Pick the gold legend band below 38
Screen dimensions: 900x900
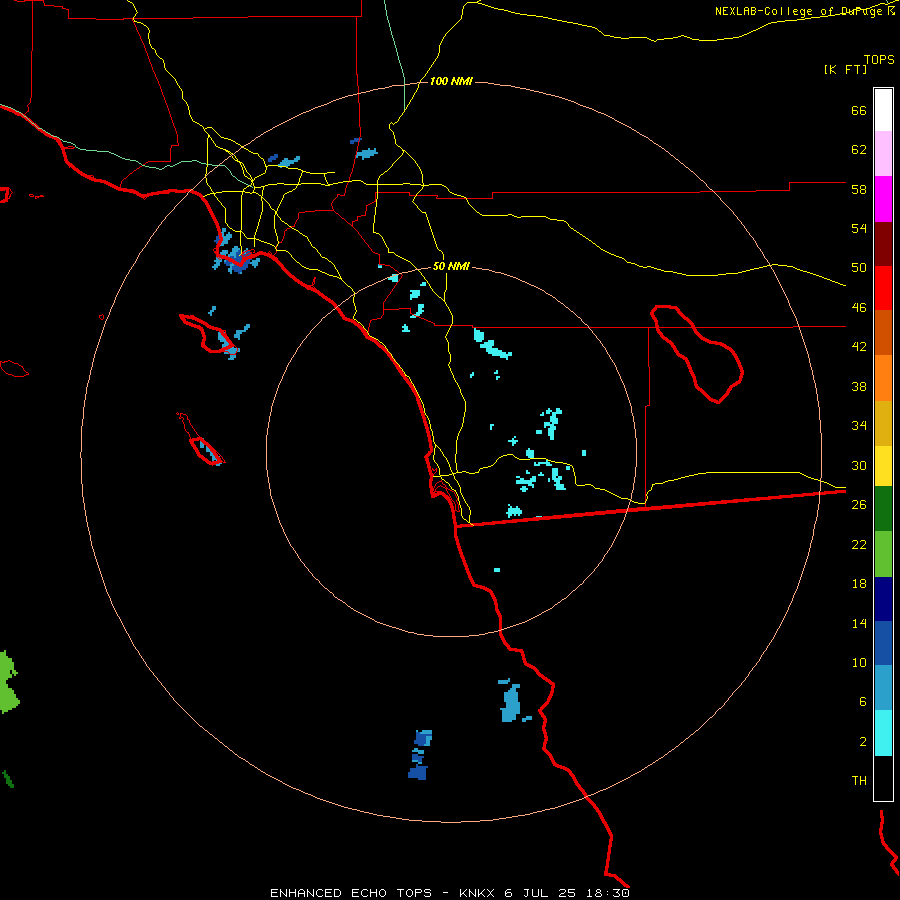(883, 423)
